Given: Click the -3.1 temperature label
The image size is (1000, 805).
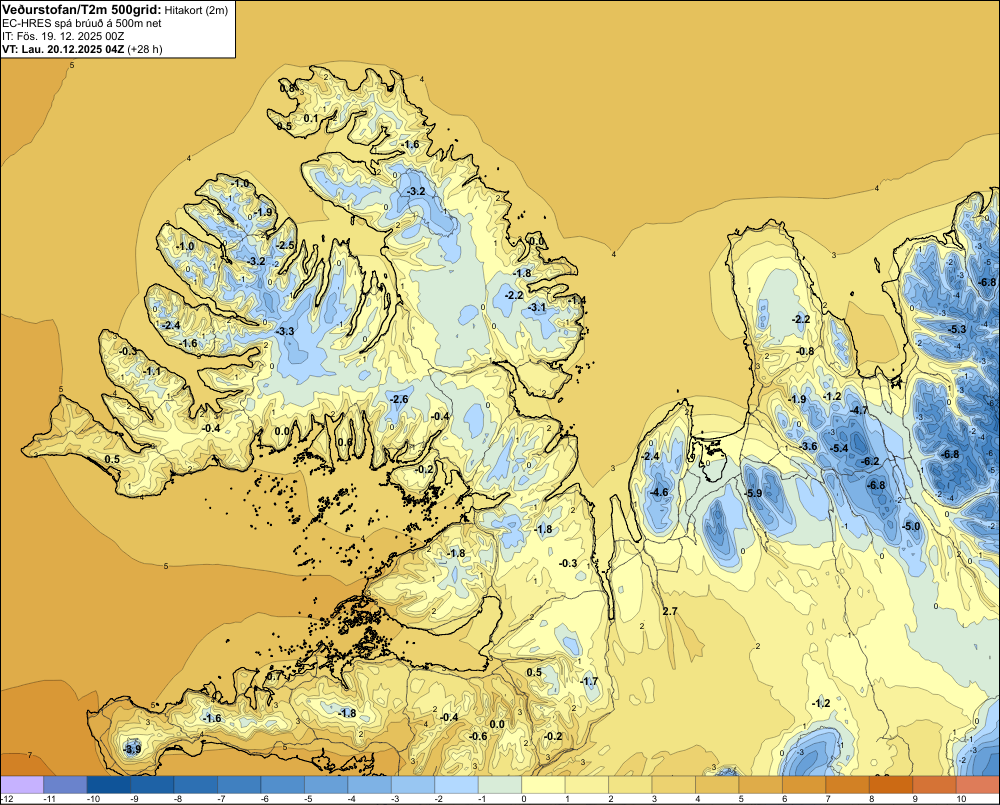Looking at the screenshot, I should 536,307.
